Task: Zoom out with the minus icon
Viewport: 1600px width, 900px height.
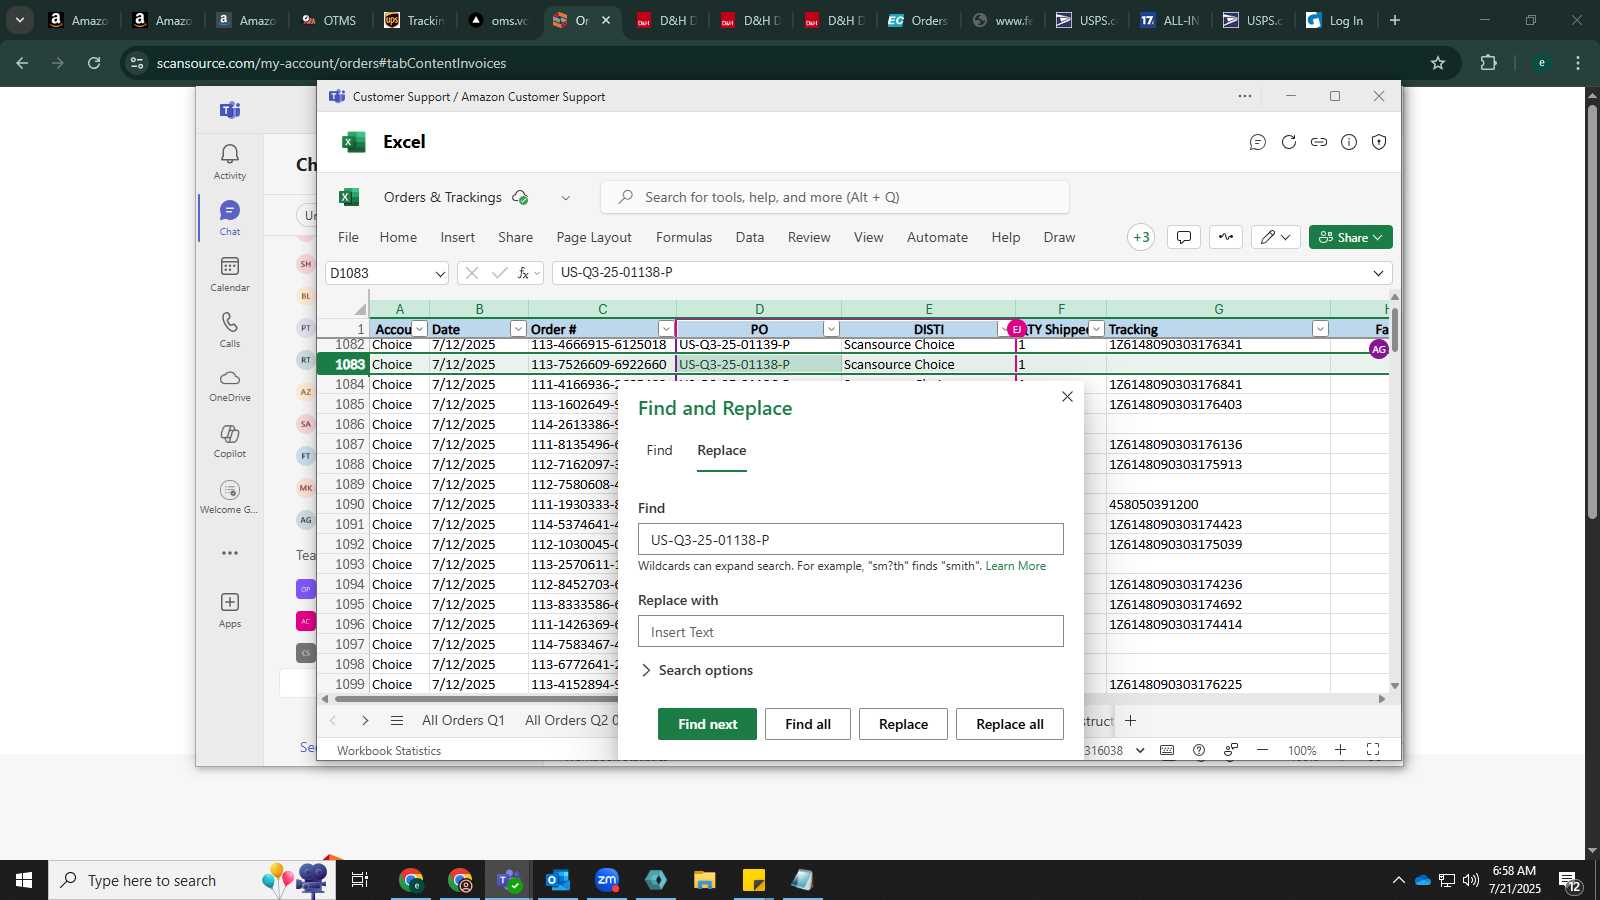Action: coord(1262,750)
